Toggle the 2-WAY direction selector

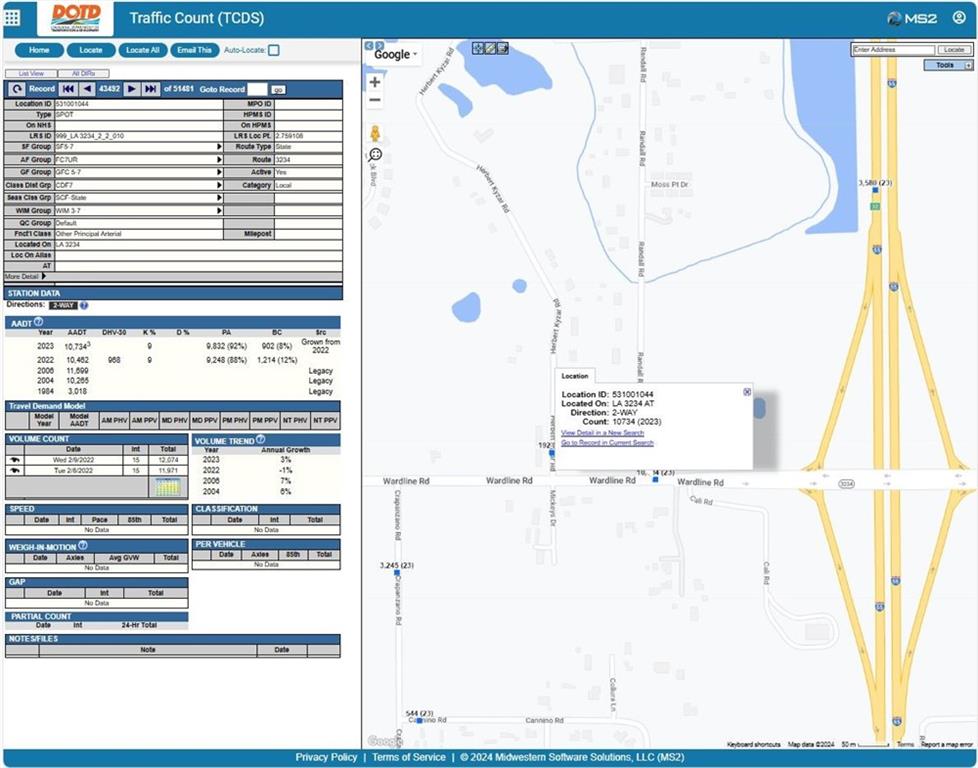pyautogui.click(x=63, y=306)
